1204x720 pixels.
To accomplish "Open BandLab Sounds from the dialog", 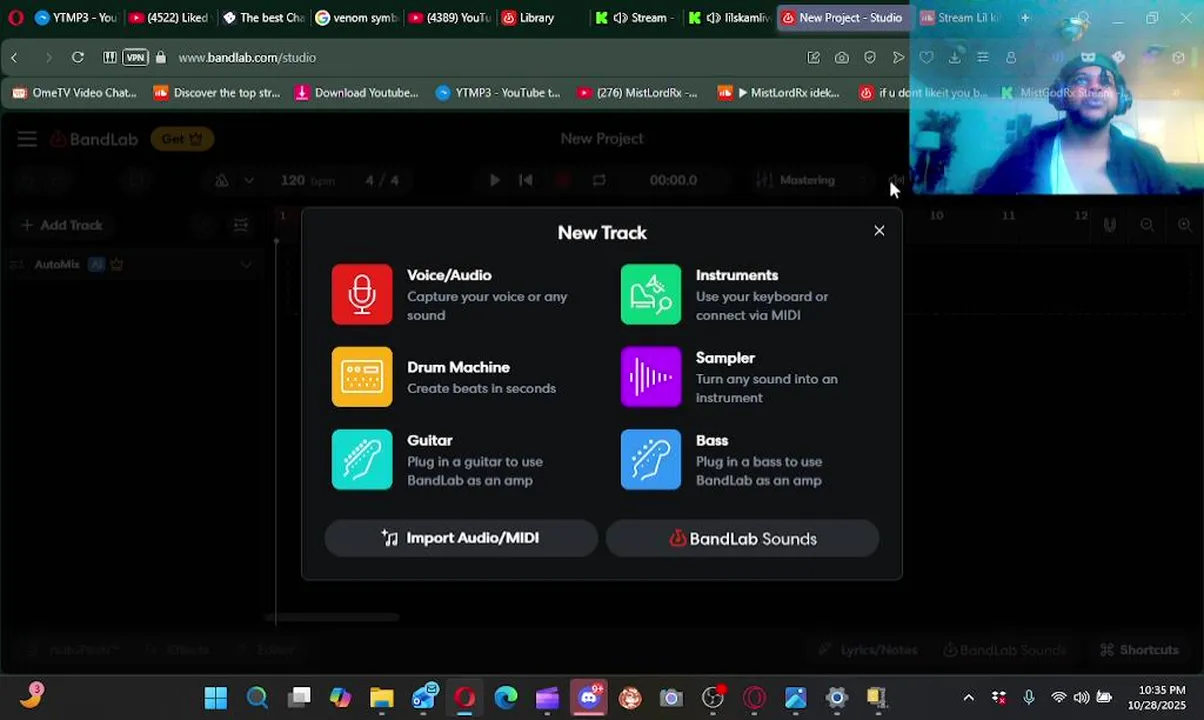I will 742,538.
